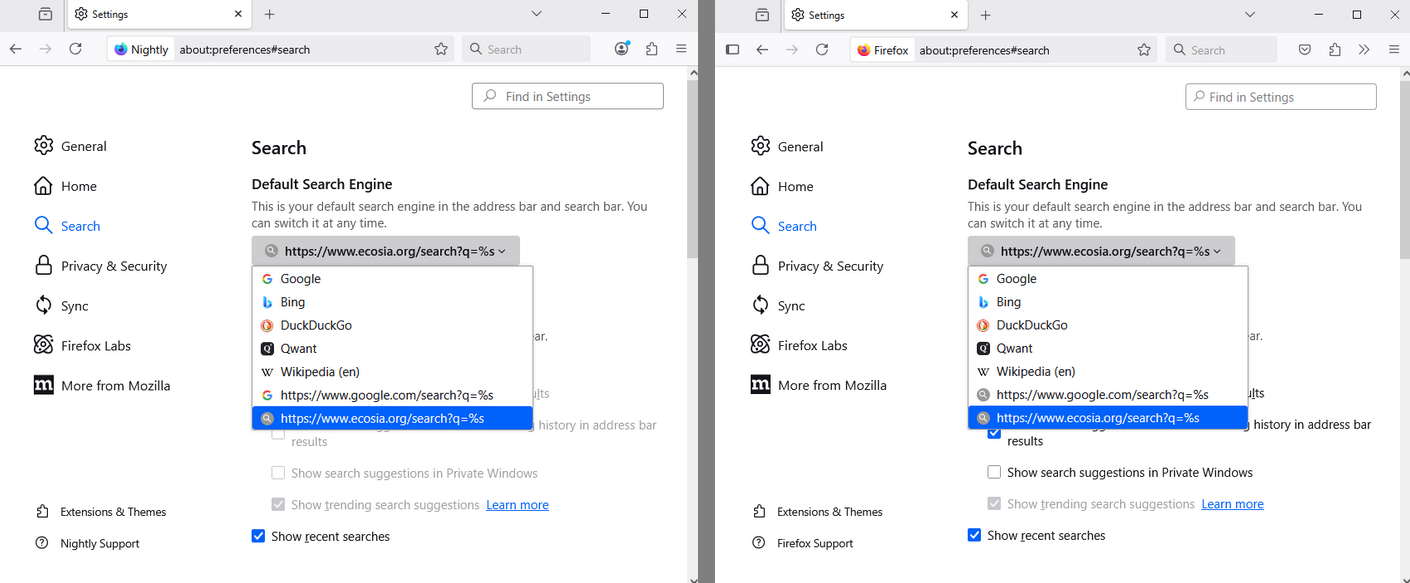Screen dimensions: 1410x583
Task: Open the hamburger application menu in Firefox
Action: (x=1394, y=49)
